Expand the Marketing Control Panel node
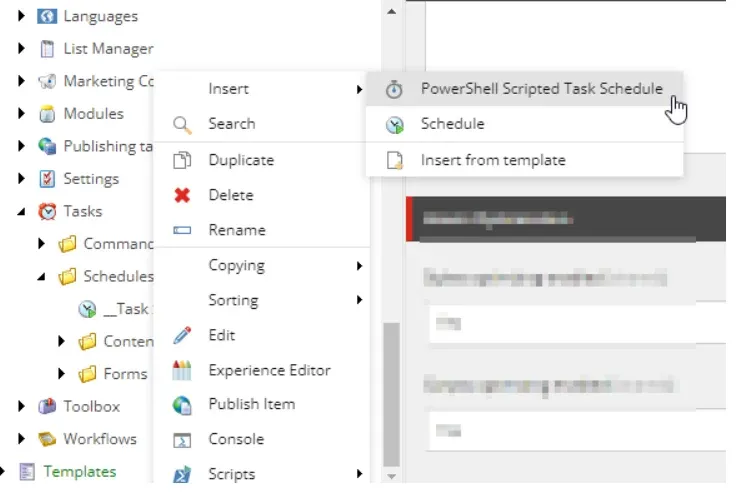This screenshot has height=492, width=743. point(21,81)
